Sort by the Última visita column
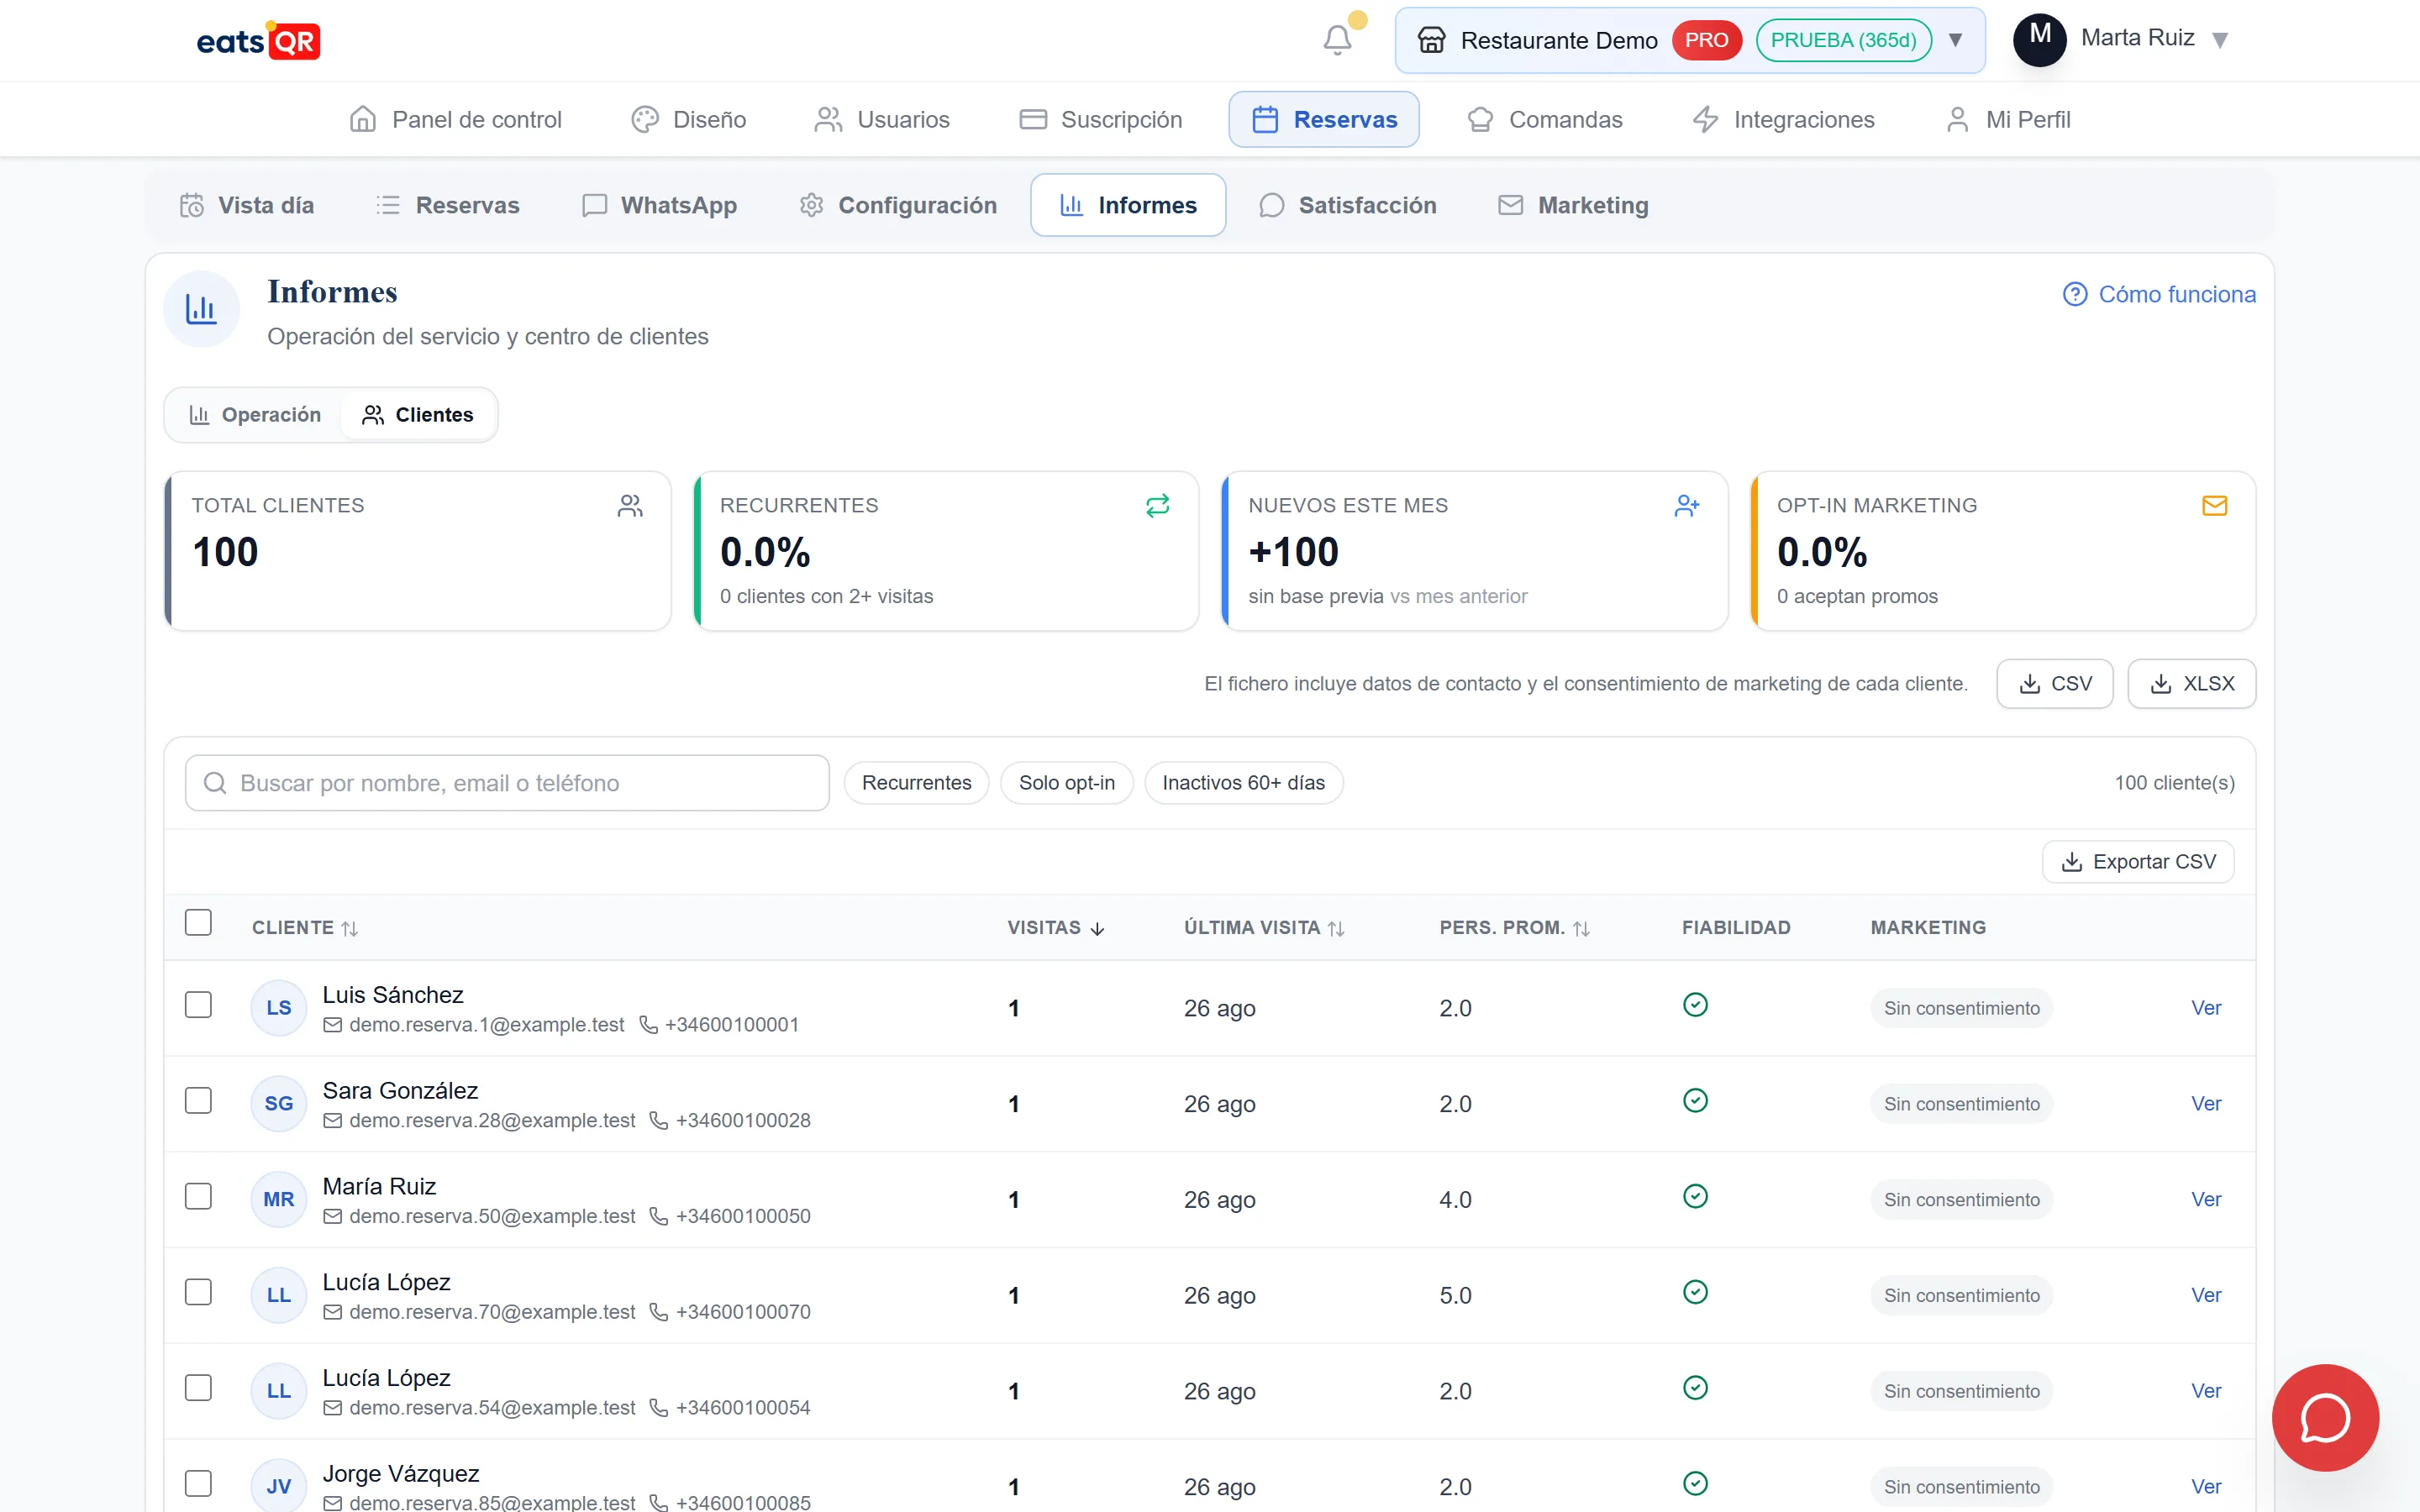Image resolution: width=2420 pixels, height=1512 pixels. click(1264, 928)
